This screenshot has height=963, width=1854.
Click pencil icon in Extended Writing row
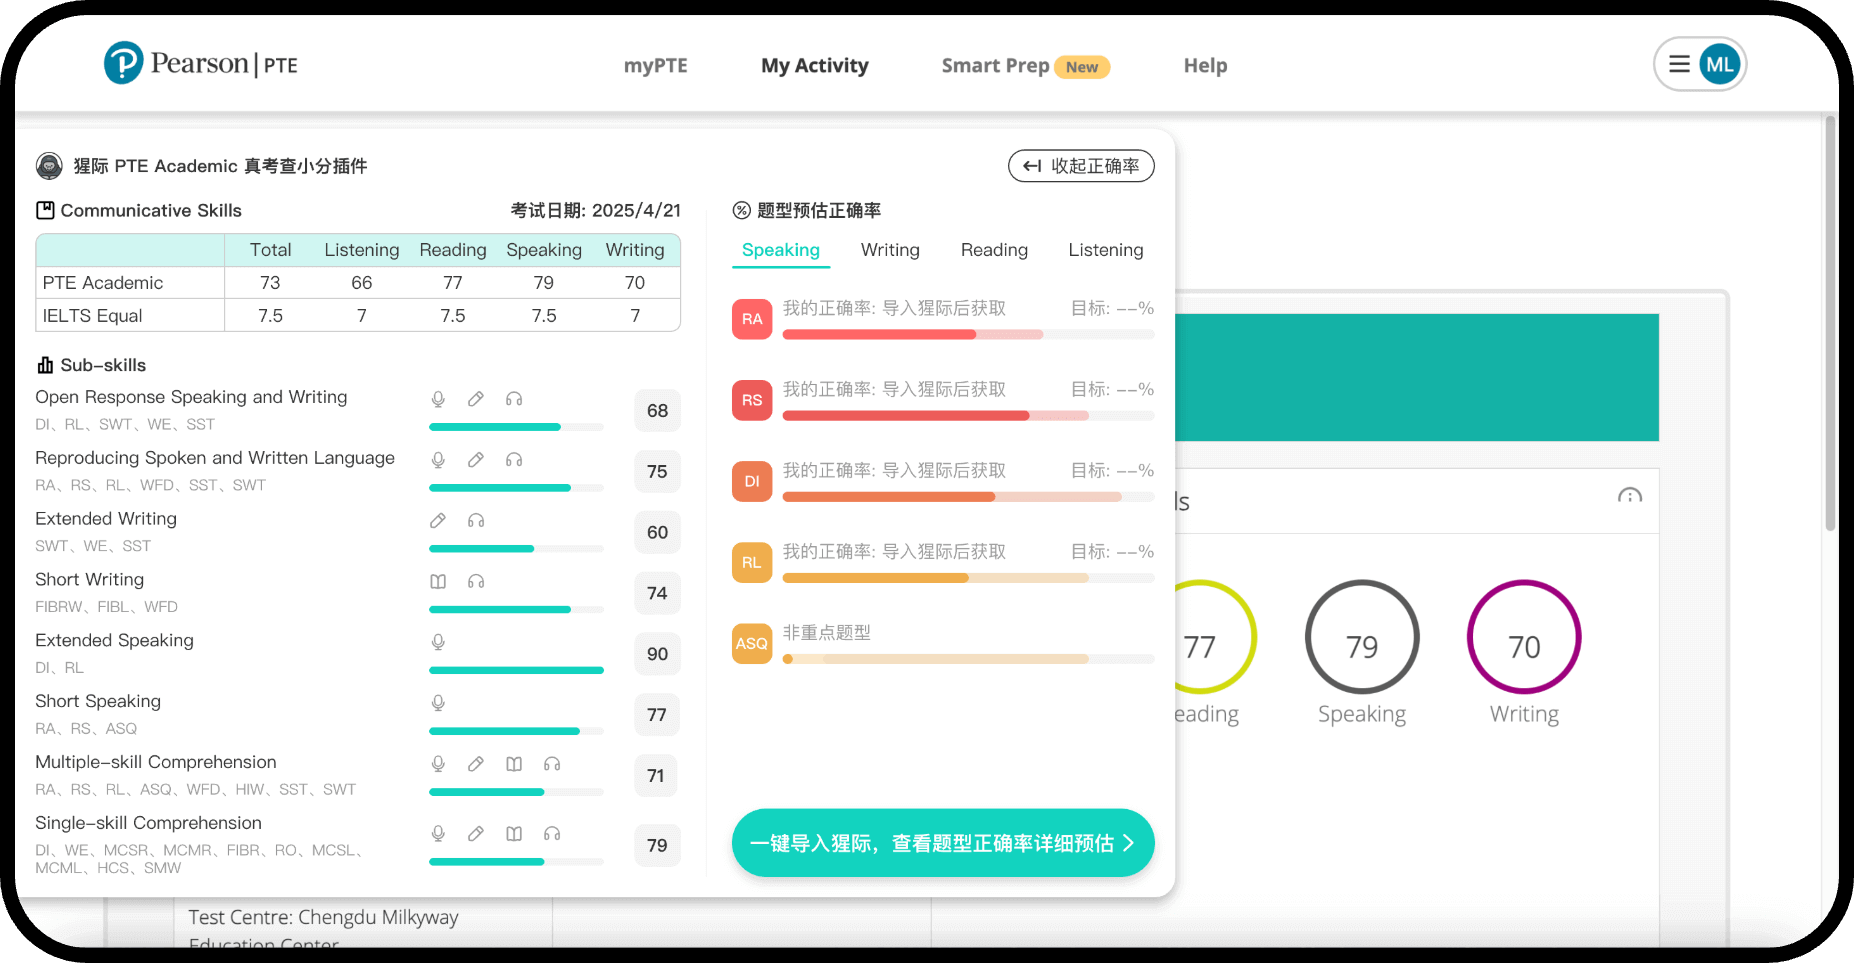click(x=438, y=520)
